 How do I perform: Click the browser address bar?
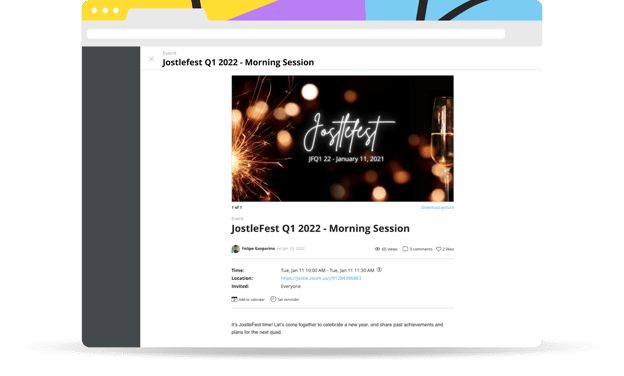296,34
